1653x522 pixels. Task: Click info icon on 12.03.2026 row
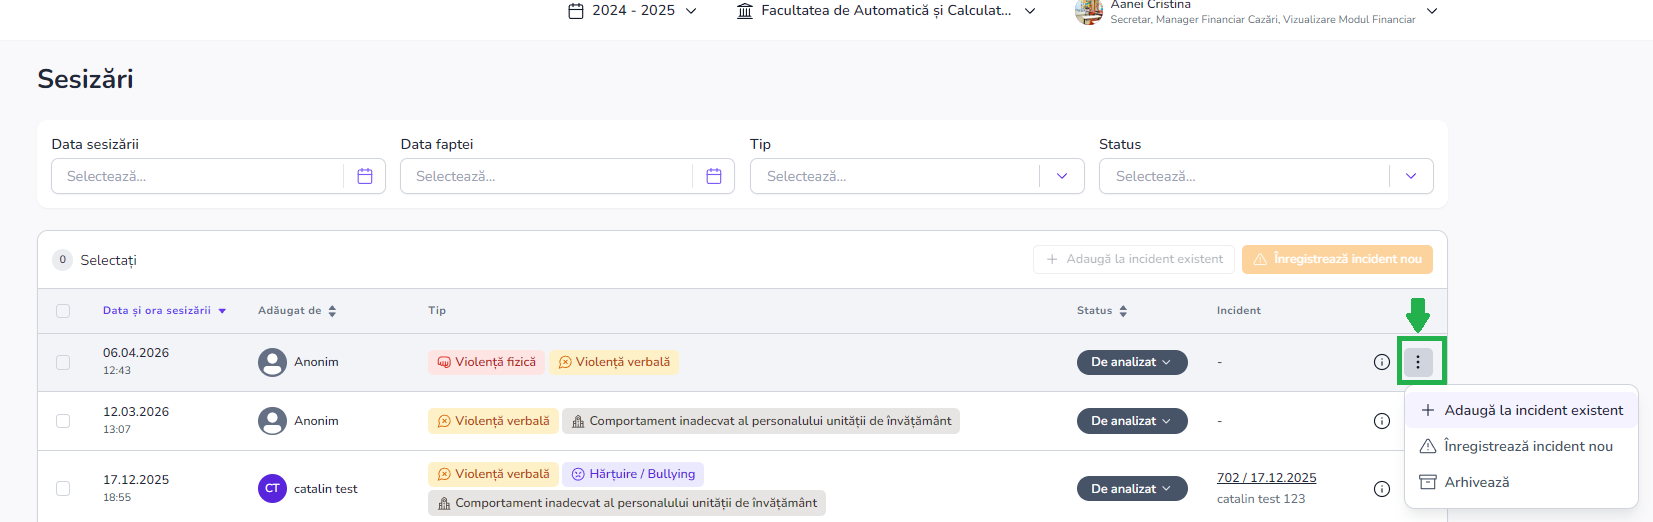click(x=1382, y=421)
